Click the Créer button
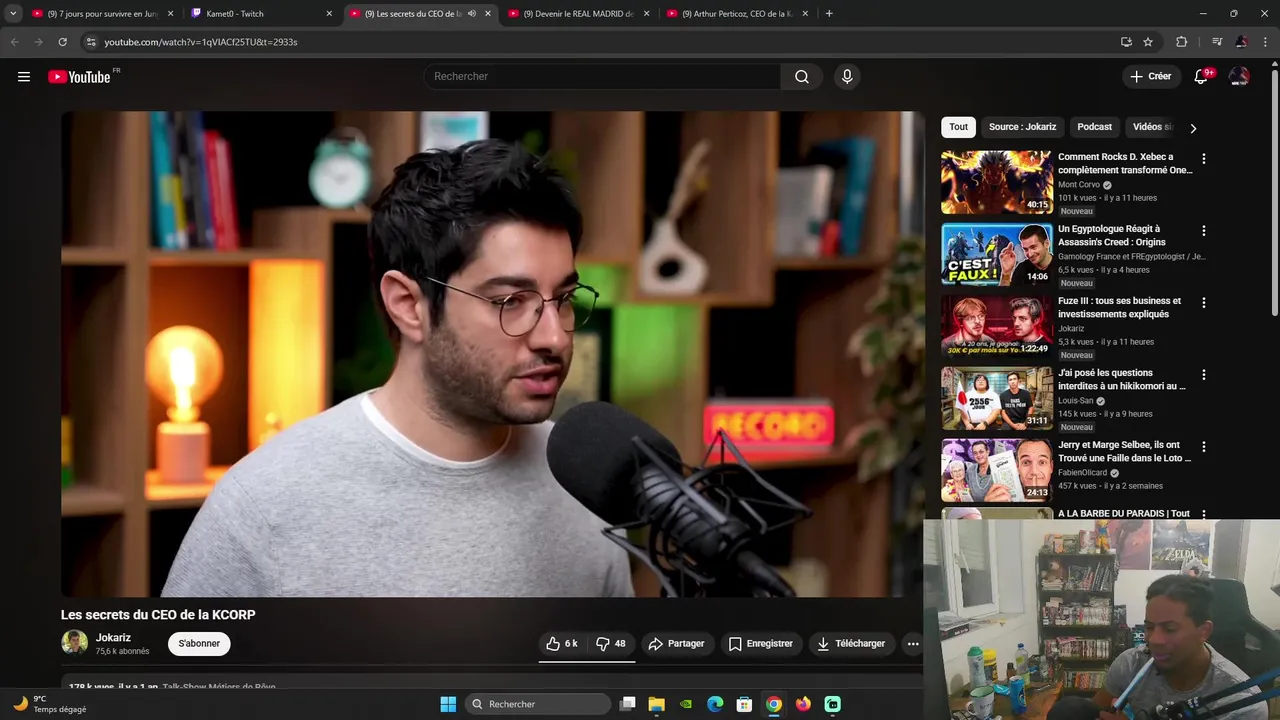Screen dimensions: 1280x720 coord(1150,77)
